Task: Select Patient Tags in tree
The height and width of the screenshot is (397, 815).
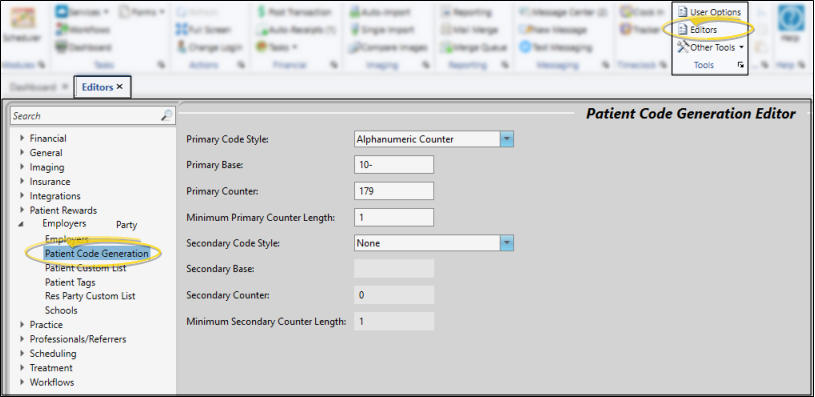Action: pos(70,282)
